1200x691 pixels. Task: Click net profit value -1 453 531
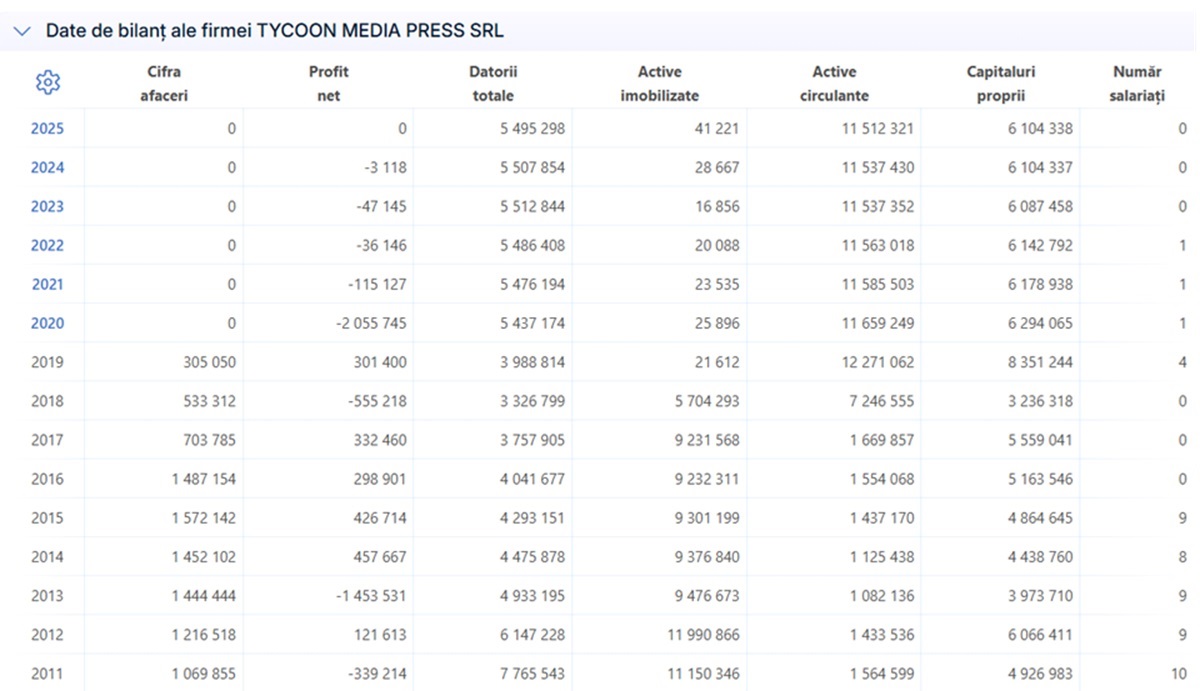pyautogui.click(x=370, y=596)
